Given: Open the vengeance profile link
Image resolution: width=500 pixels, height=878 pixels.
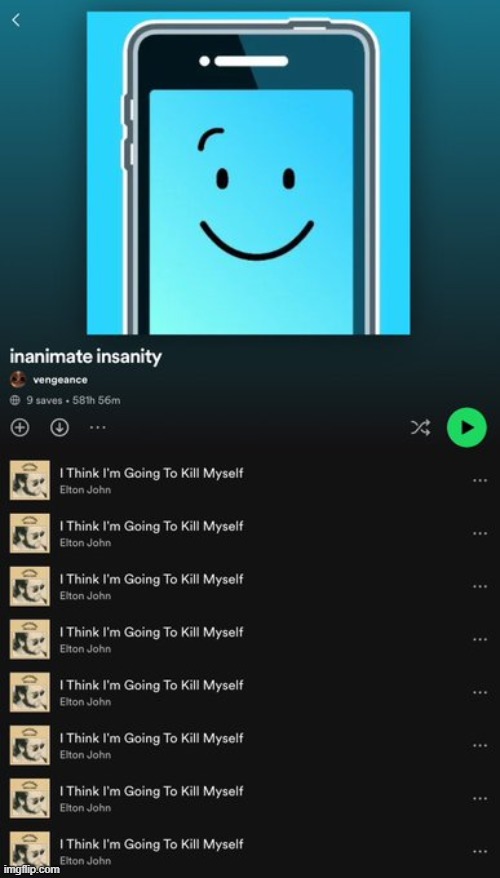Looking at the screenshot, I should coord(60,380).
